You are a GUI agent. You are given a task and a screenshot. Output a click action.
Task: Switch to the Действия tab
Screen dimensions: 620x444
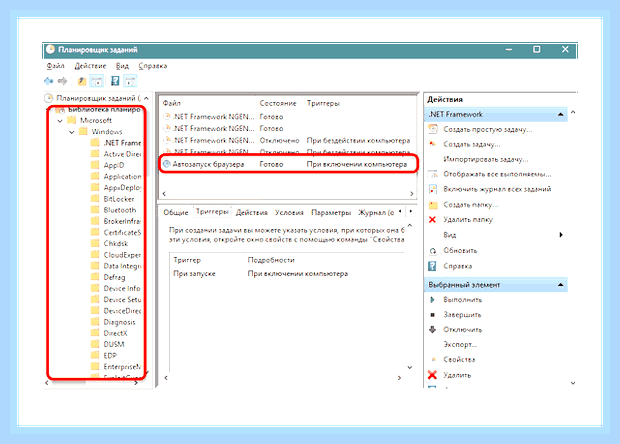[251, 212]
